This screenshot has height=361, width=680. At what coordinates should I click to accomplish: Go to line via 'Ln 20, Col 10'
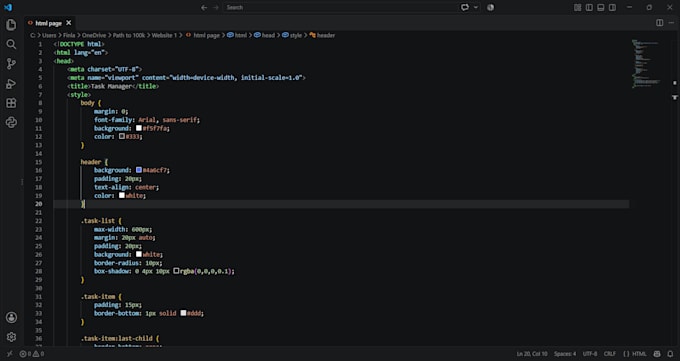(x=532, y=354)
